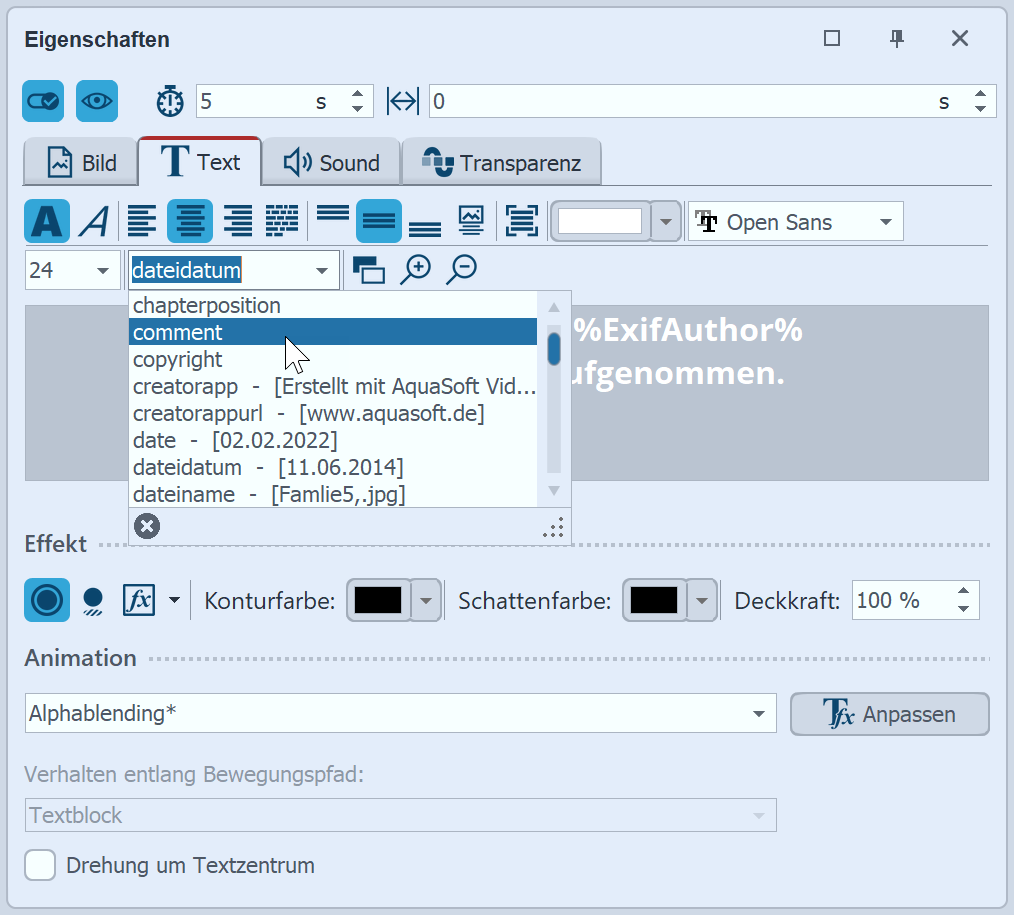Toggle the text outline effect button
This screenshot has width=1014, height=915.
pyautogui.click(x=47, y=600)
